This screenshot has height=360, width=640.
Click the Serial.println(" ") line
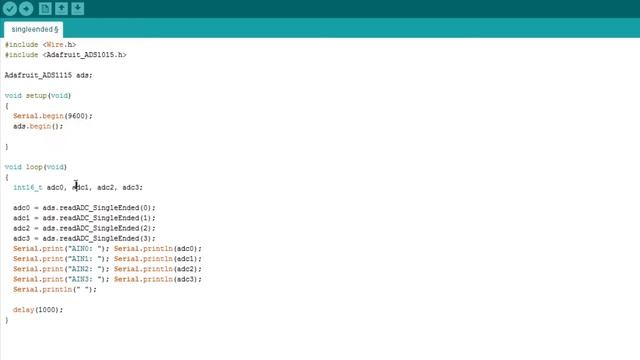tap(55, 289)
